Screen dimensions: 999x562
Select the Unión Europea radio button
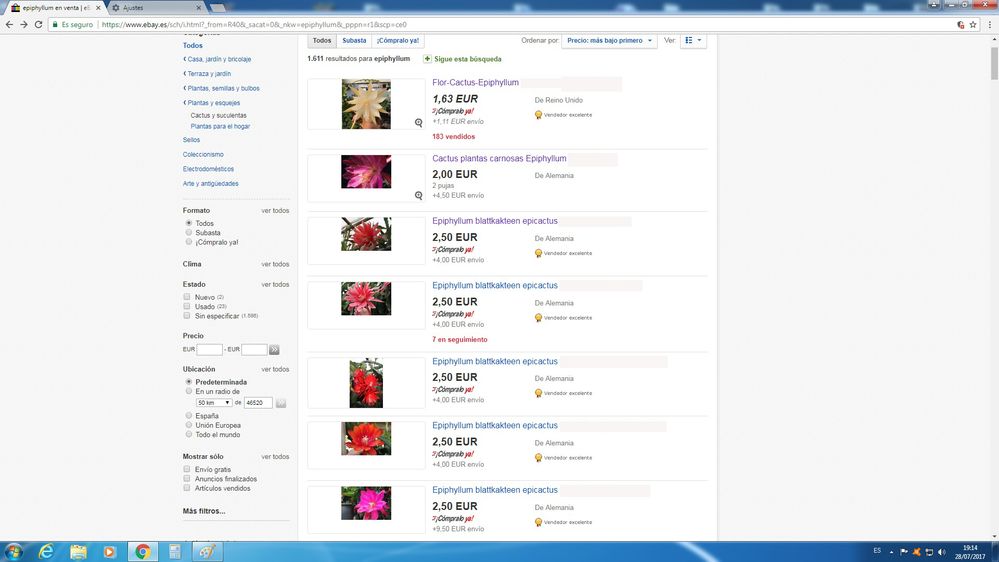189,425
